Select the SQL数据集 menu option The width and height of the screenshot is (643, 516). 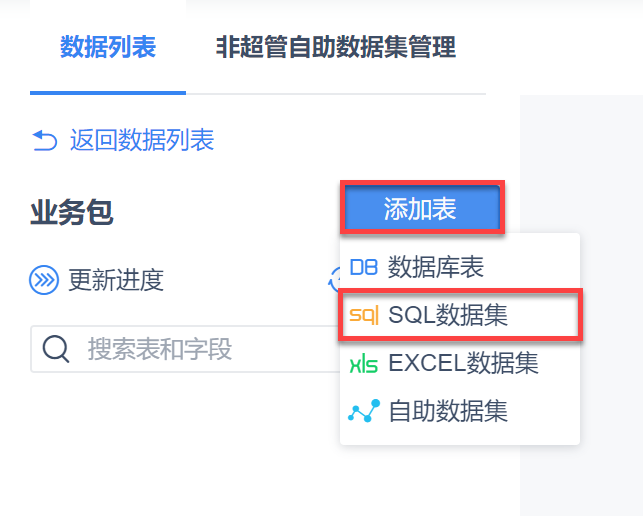448,316
